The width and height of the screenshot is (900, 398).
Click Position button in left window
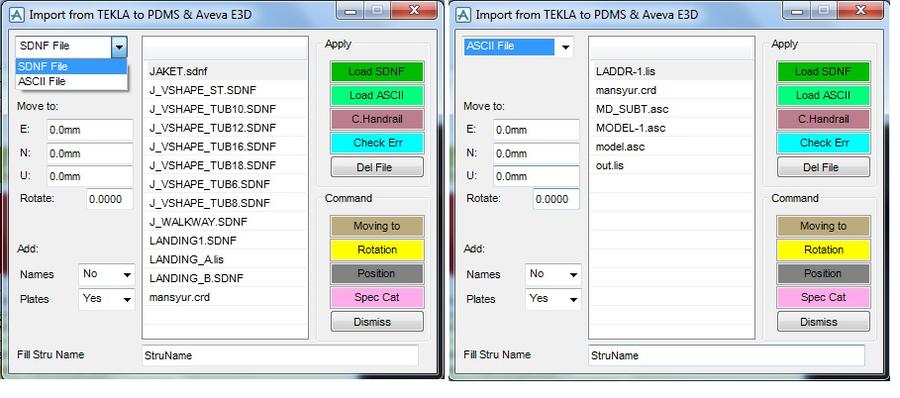377,273
